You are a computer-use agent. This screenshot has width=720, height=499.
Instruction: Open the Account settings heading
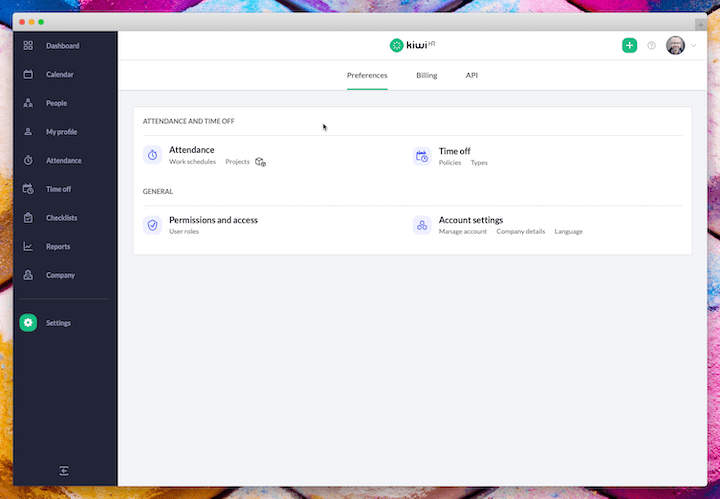pyautogui.click(x=471, y=220)
